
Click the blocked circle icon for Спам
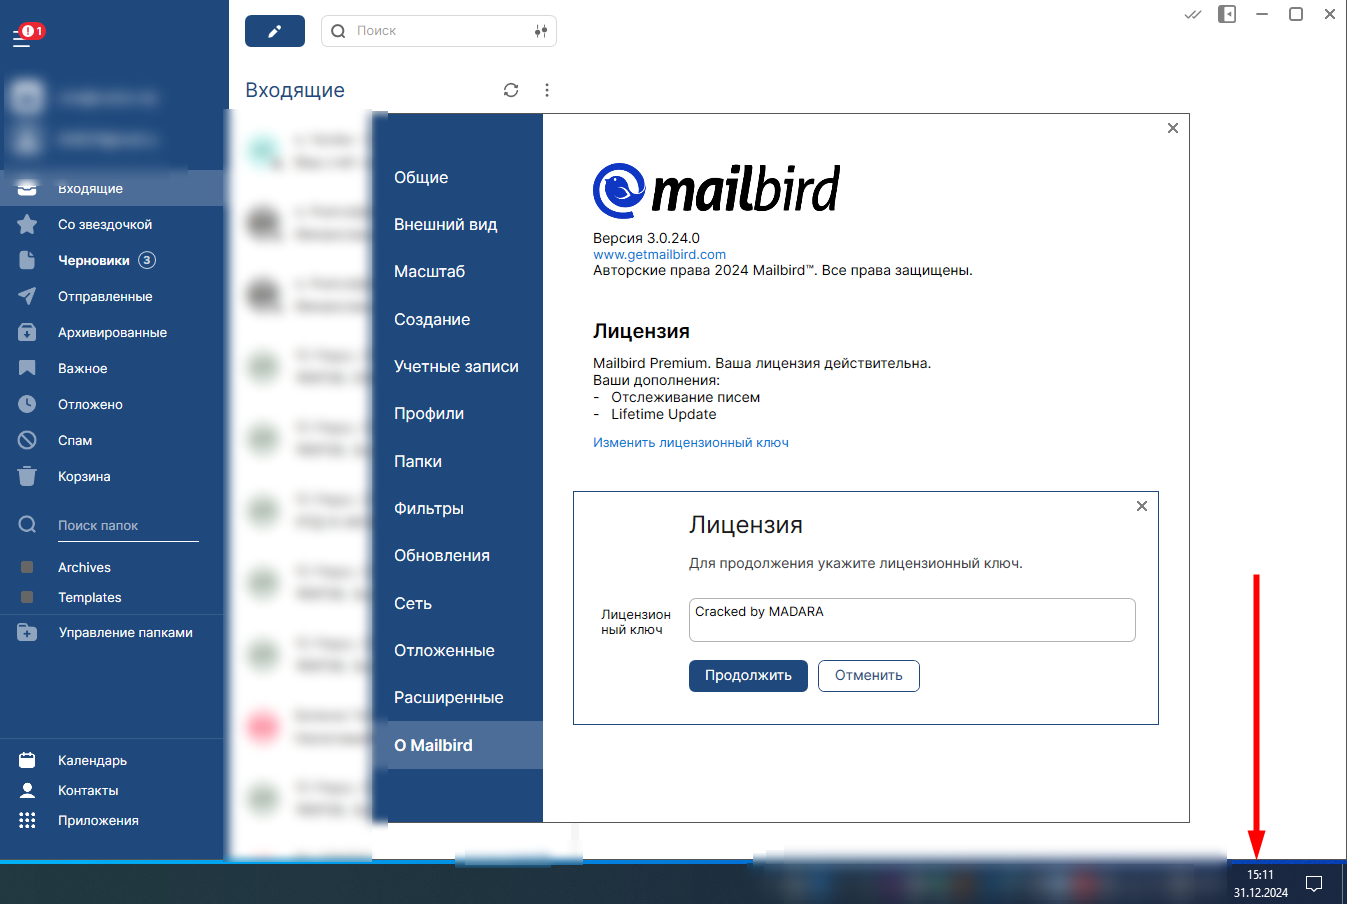pos(27,440)
